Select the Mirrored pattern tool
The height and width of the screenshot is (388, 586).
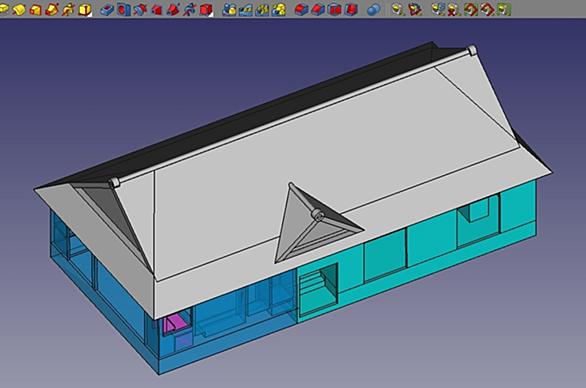pyautogui.click(x=229, y=9)
